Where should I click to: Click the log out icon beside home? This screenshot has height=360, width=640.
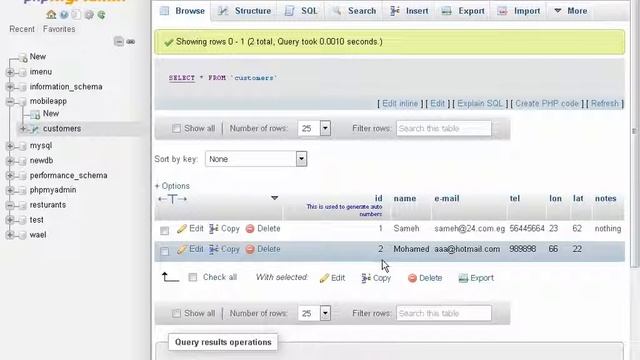[64, 15]
